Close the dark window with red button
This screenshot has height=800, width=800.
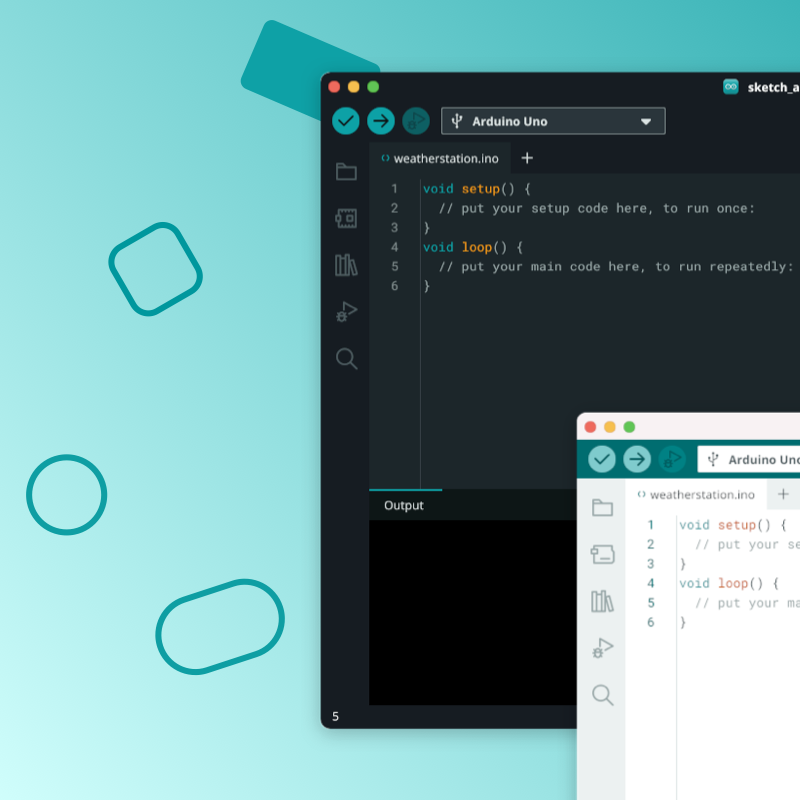click(334, 87)
